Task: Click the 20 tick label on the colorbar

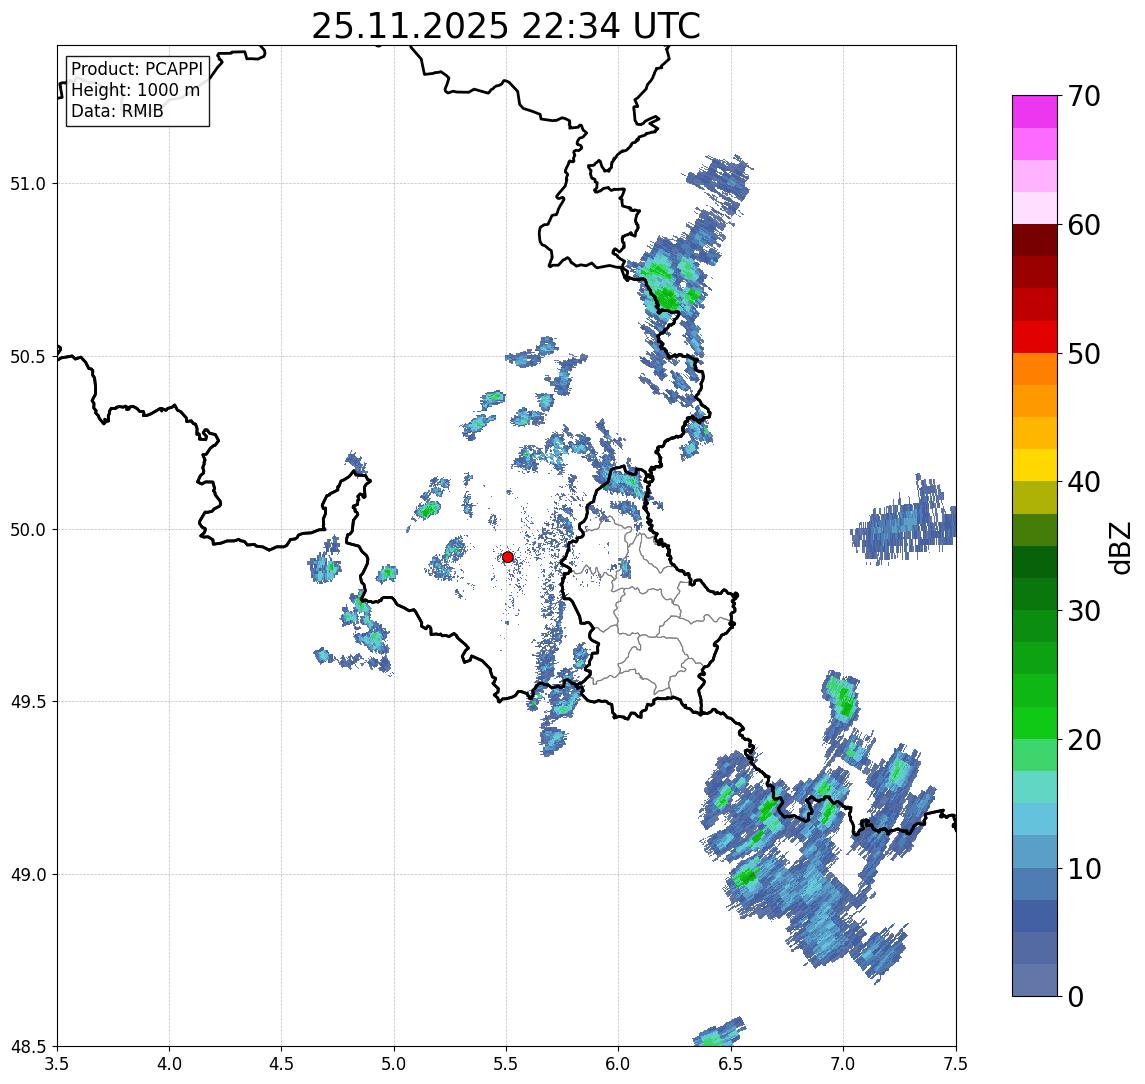Action: 1083,739
